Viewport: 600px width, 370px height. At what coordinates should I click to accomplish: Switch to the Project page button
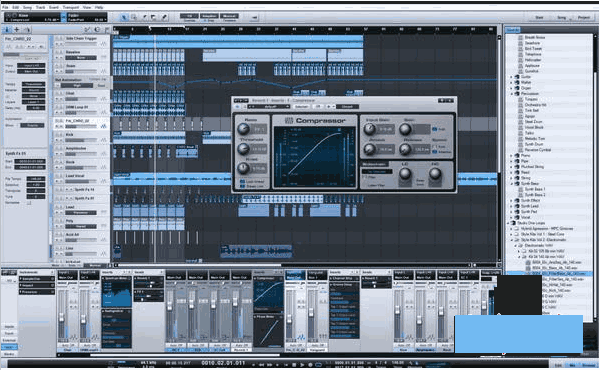coord(584,17)
